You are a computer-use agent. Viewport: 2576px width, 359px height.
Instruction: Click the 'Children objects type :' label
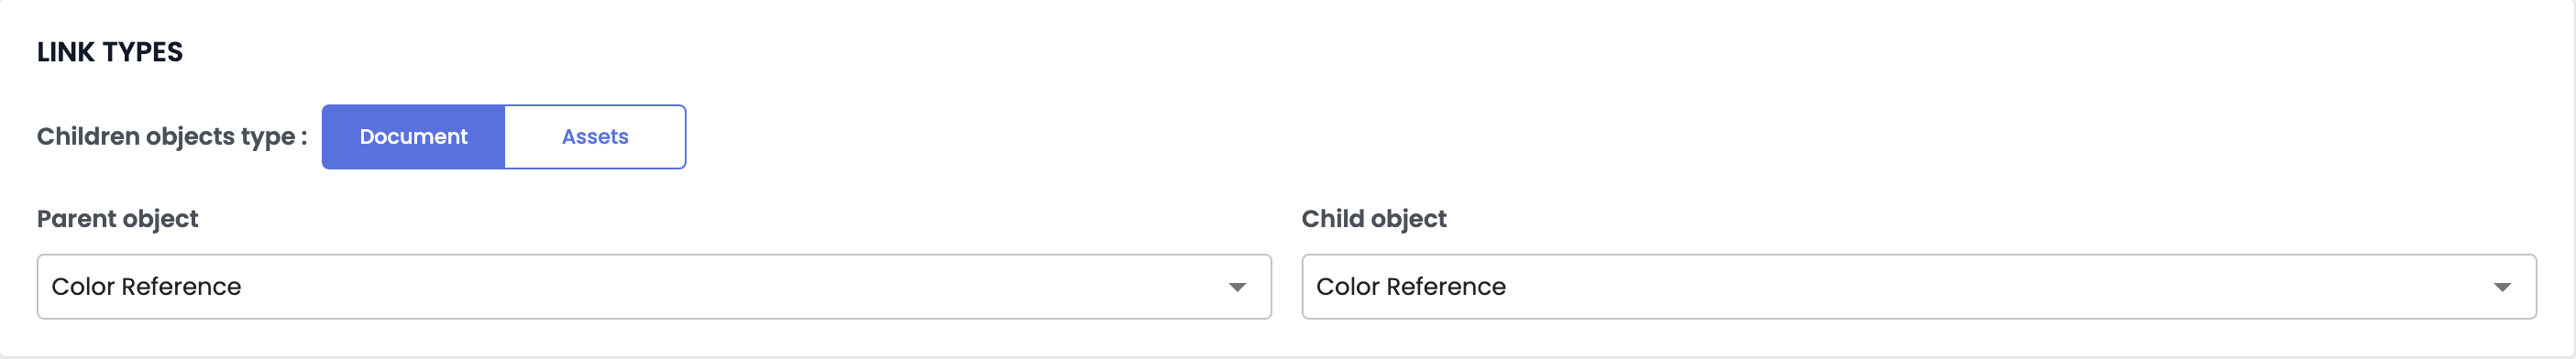click(172, 137)
